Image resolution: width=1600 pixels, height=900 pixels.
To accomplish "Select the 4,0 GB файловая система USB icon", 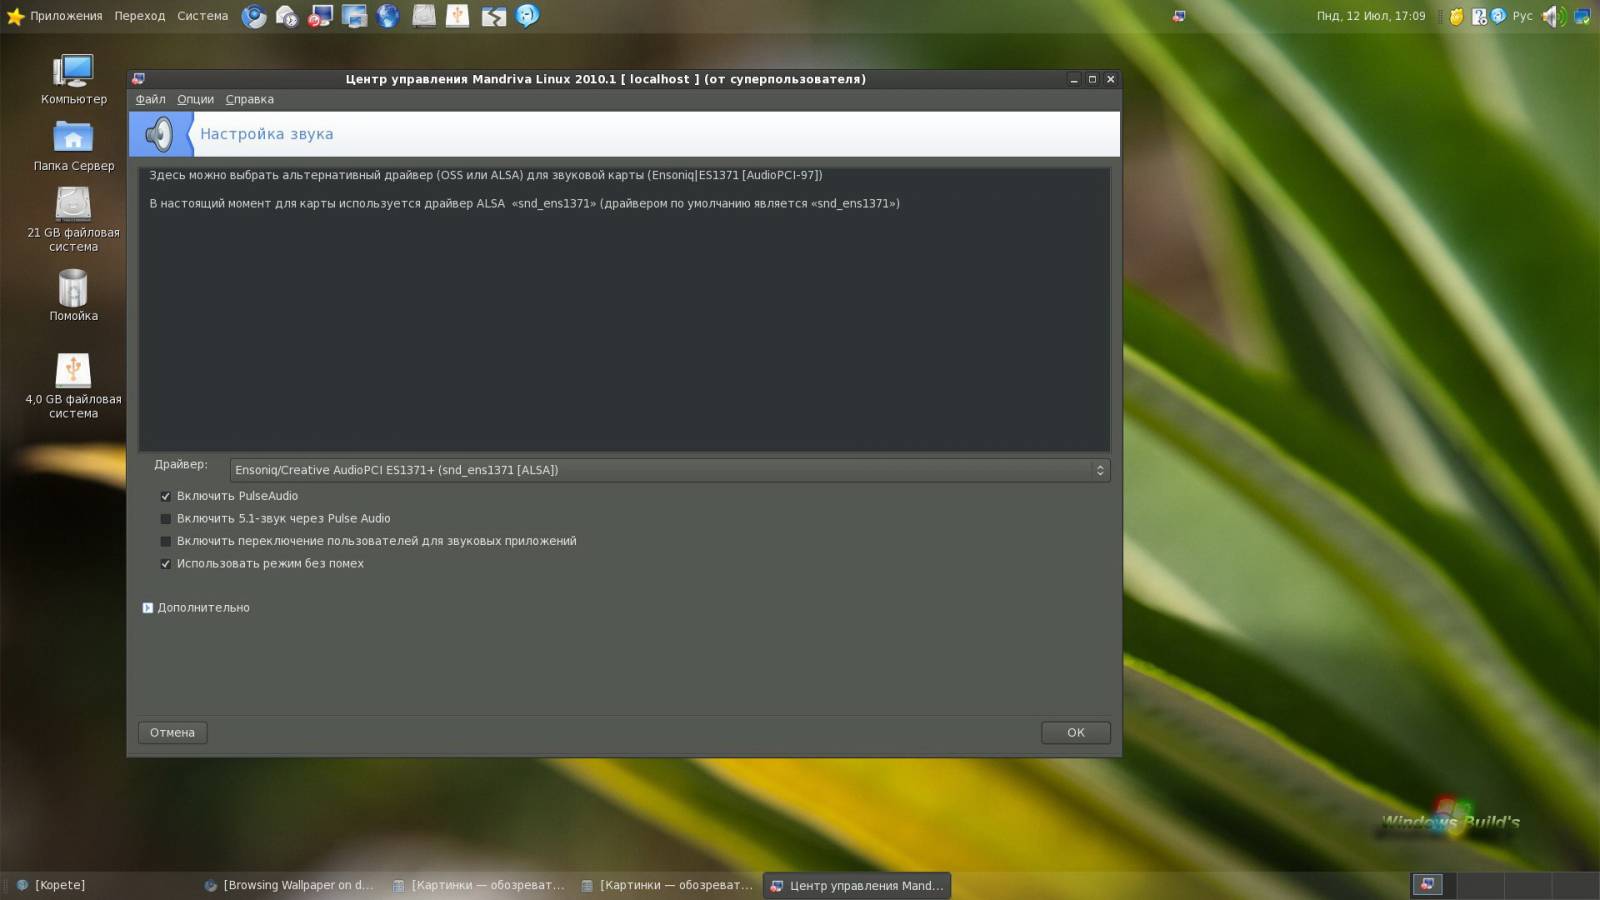I will (73, 386).
